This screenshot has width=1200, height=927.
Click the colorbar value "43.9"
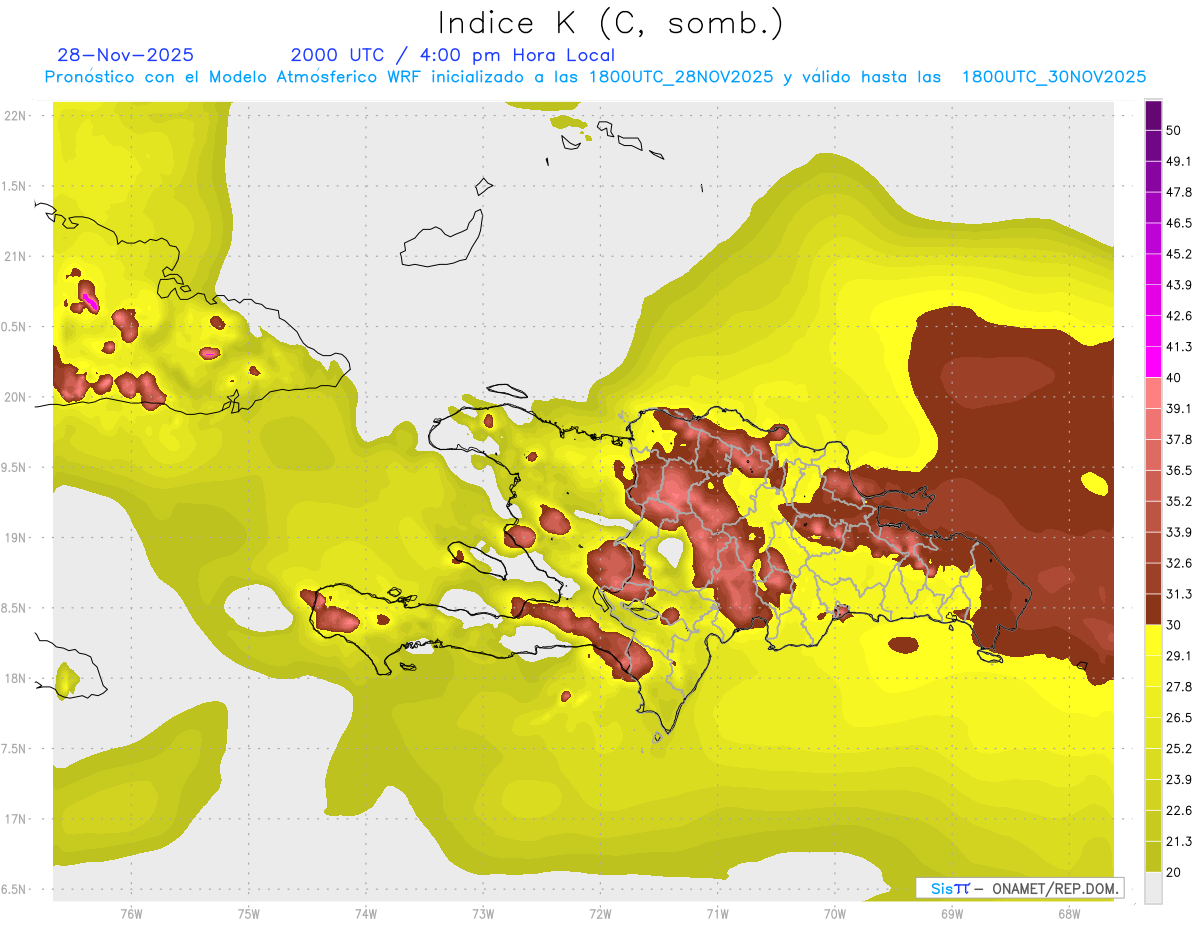click(x=1179, y=285)
